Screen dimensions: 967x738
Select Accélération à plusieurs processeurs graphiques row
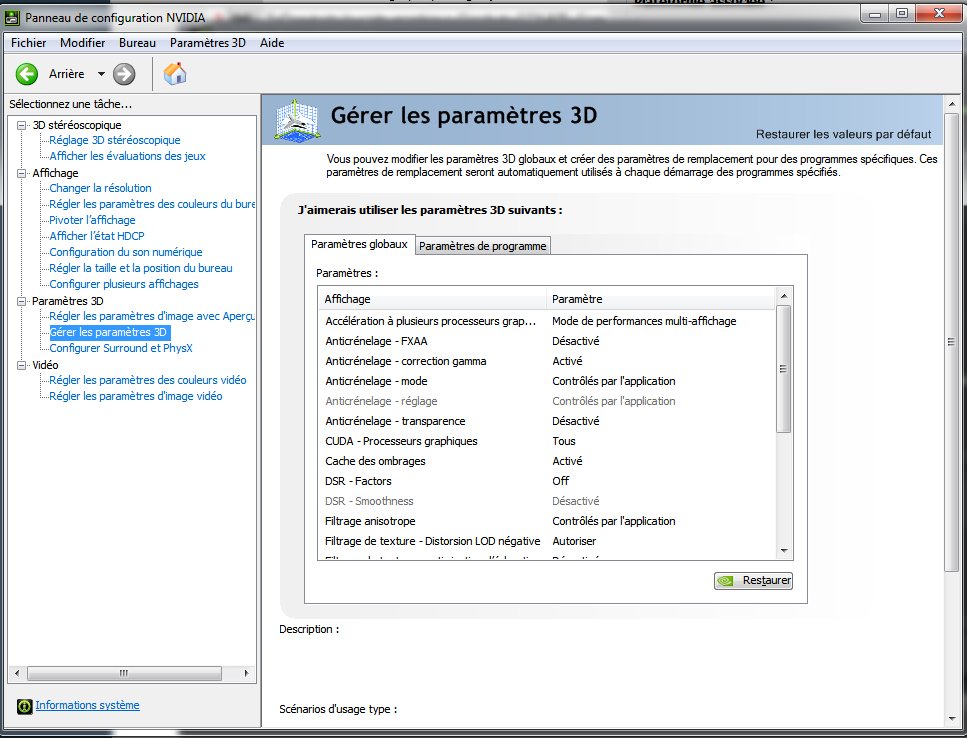coord(548,321)
